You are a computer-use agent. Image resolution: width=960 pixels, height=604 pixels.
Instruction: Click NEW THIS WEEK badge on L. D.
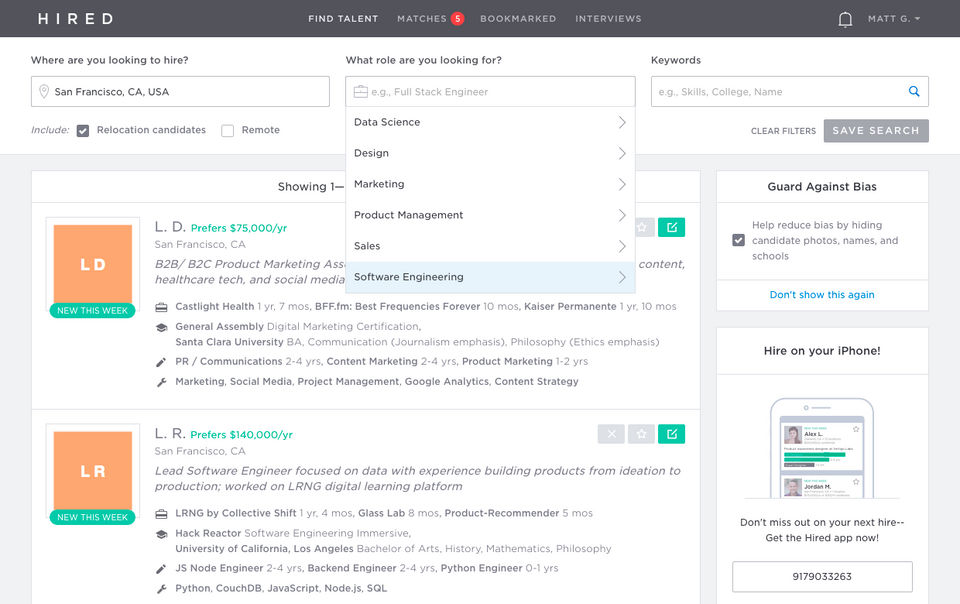tap(92, 311)
